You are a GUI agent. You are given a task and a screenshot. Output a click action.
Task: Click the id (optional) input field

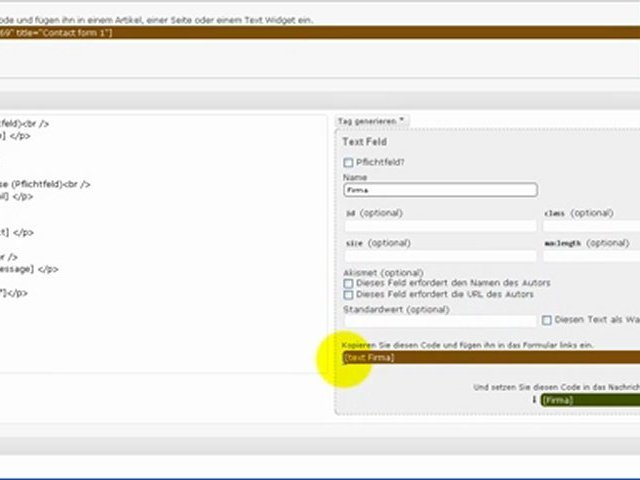[439, 227]
